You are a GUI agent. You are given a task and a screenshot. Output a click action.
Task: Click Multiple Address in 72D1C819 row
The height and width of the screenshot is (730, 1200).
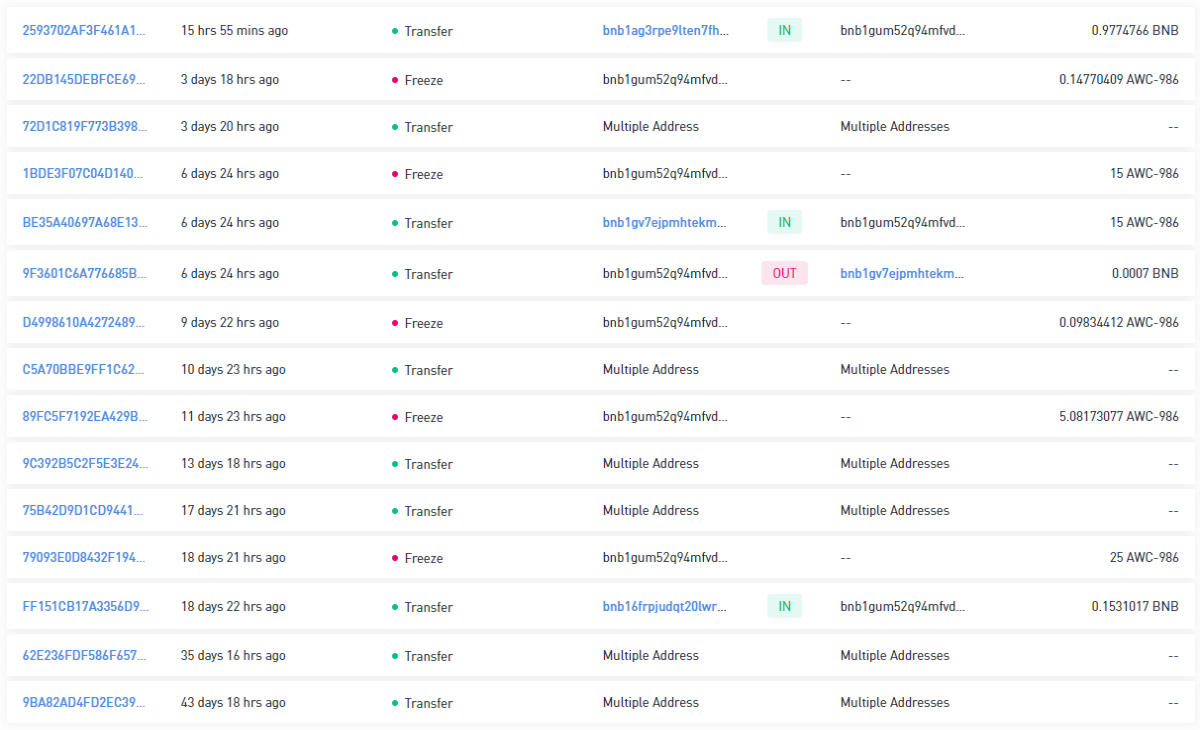click(651, 127)
